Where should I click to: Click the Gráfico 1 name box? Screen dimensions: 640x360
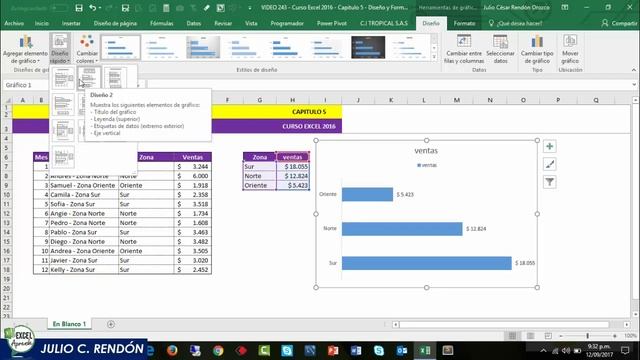[24, 85]
